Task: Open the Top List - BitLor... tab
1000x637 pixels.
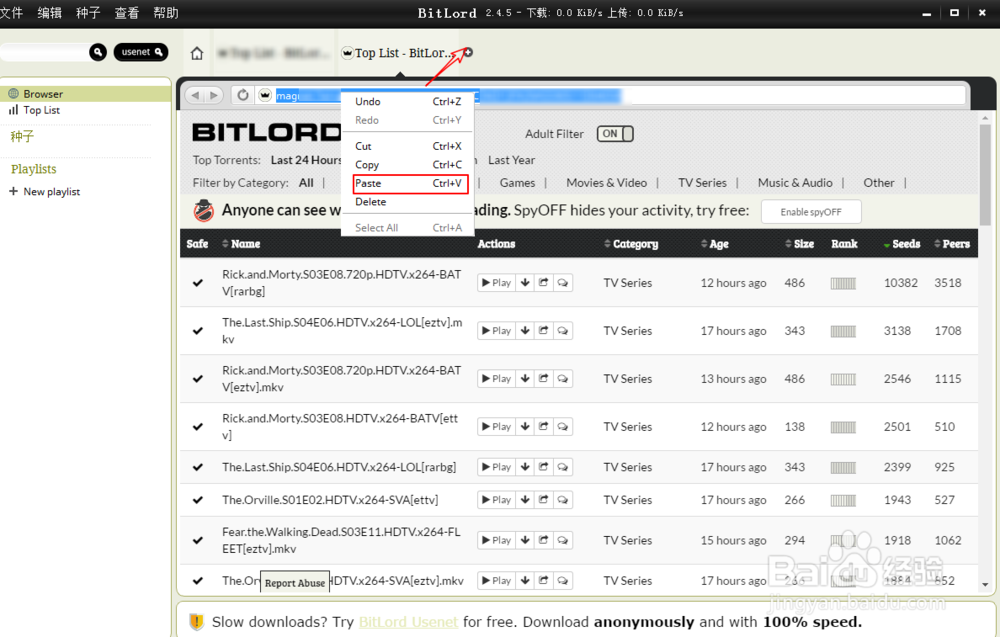Action: coord(399,53)
